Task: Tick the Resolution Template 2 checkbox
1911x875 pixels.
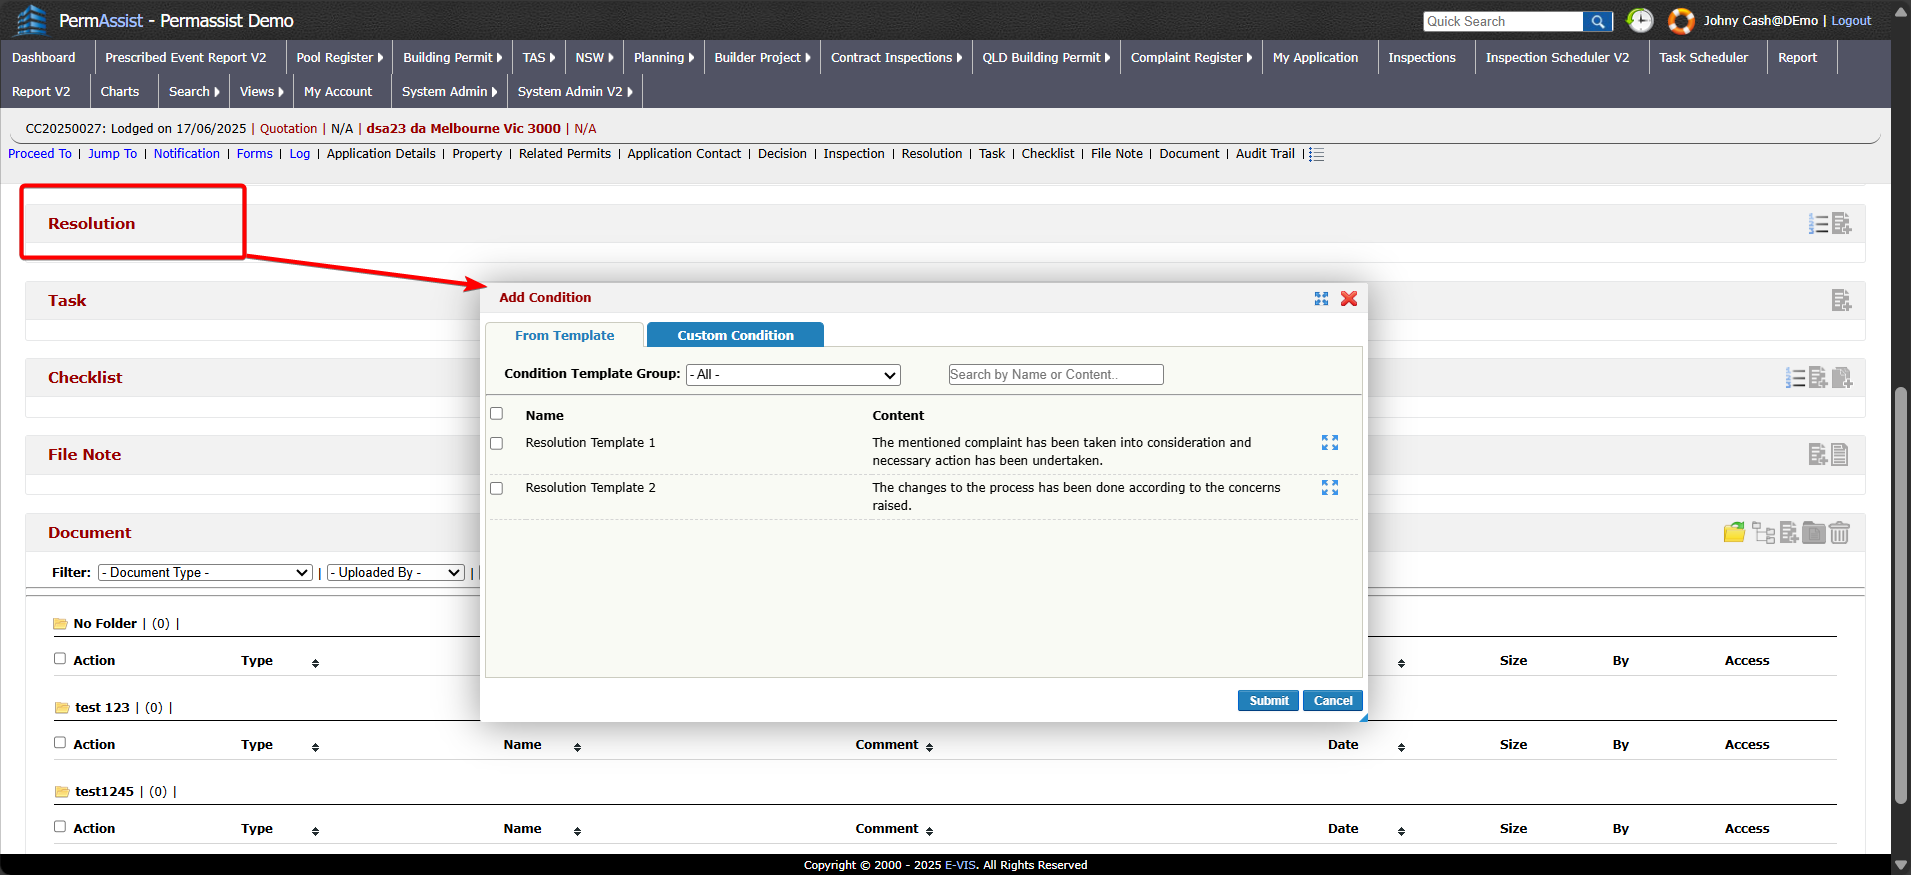Action: click(x=497, y=488)
